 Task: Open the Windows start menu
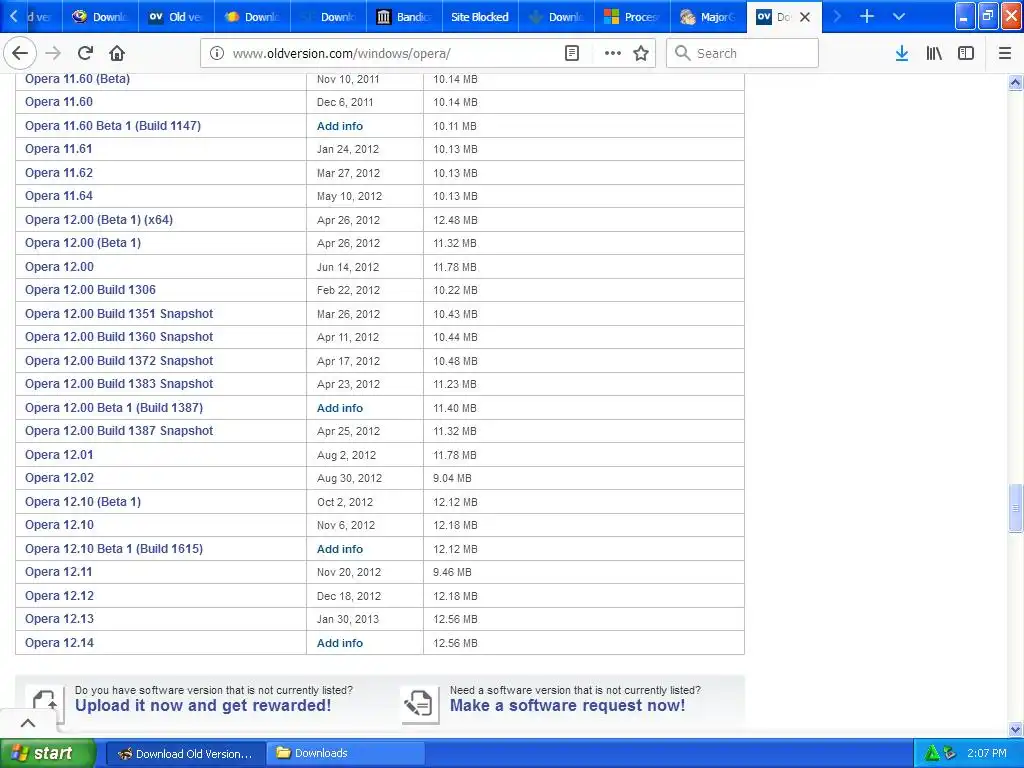[48, 753]
